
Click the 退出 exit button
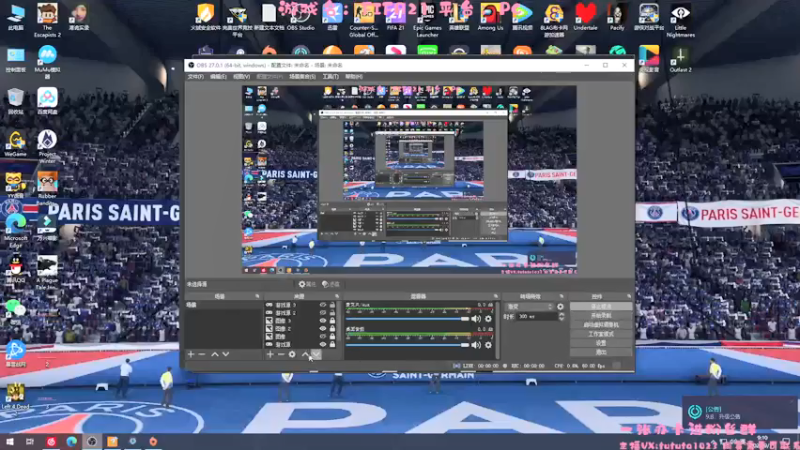[601, 352]
